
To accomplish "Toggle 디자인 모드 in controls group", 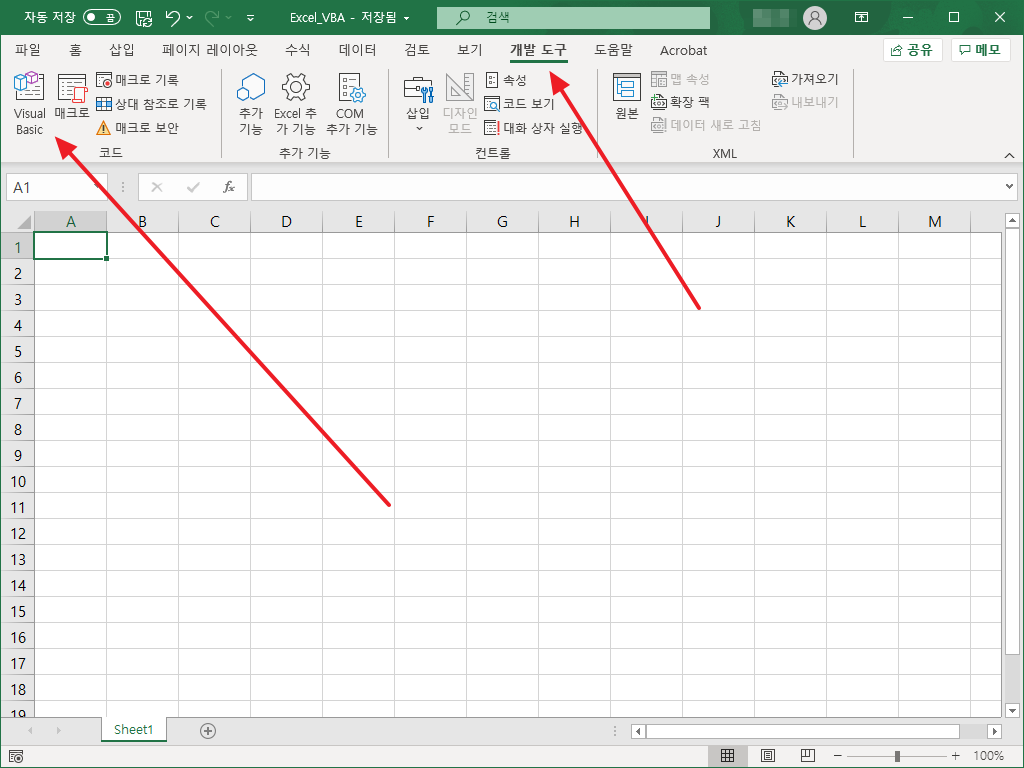I will tap(460, 103).
